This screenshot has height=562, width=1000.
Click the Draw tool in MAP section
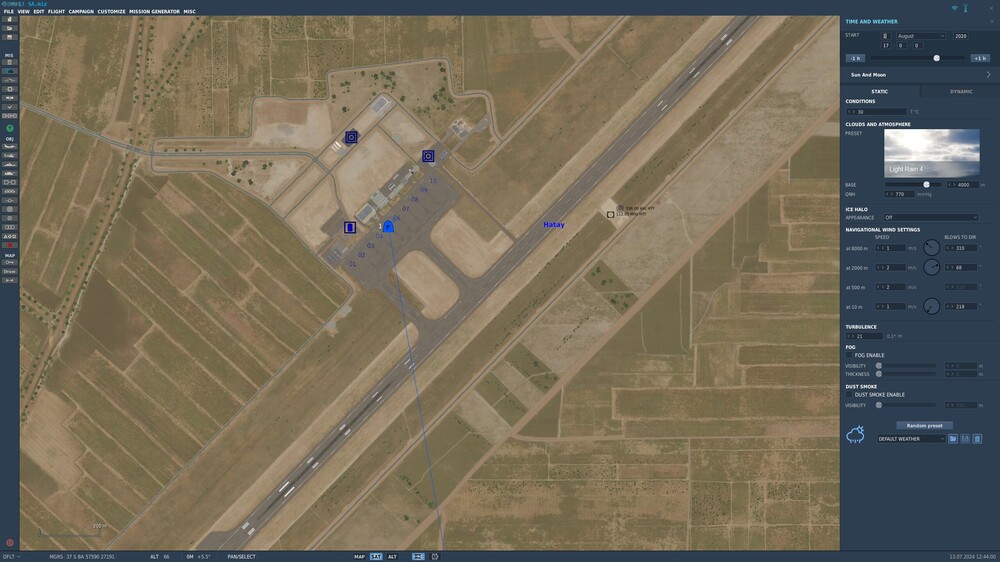[x=10, y=271]
